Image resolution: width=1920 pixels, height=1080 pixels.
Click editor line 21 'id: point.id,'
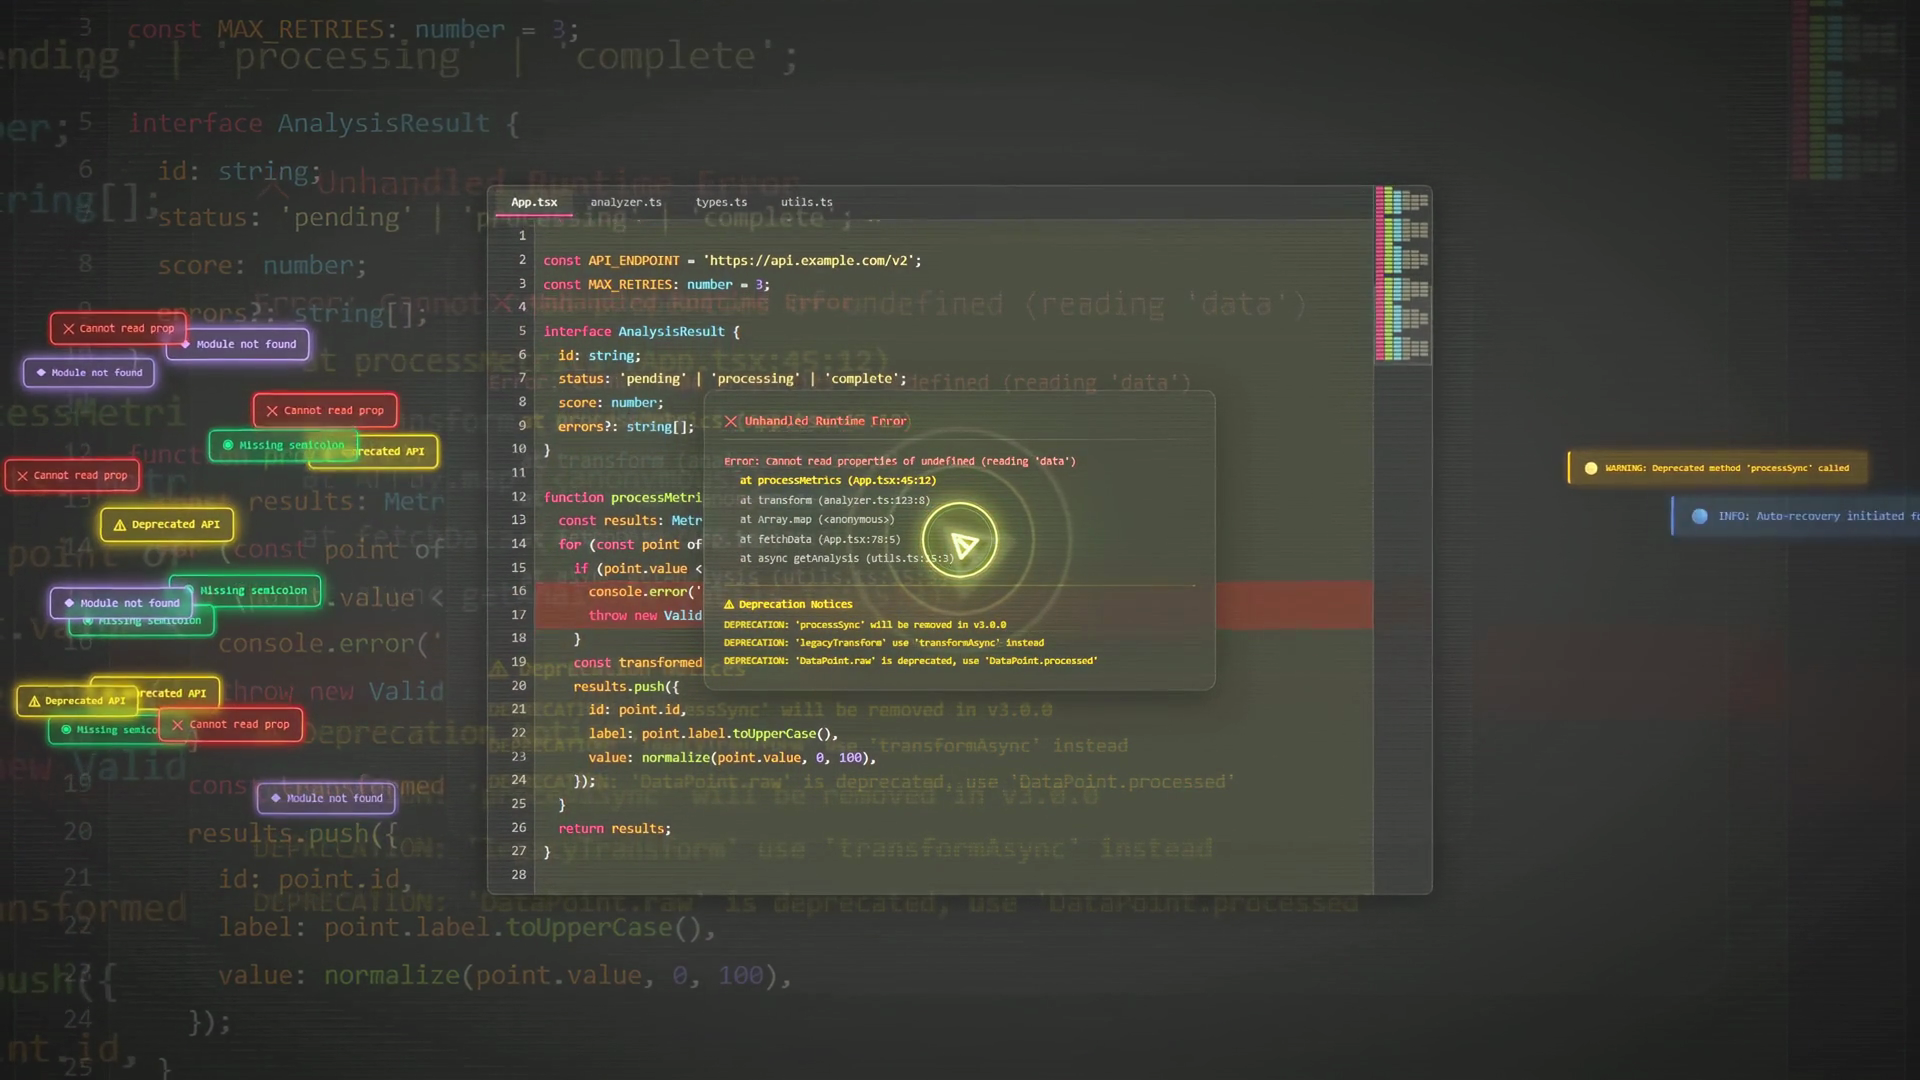pos(637,710)
